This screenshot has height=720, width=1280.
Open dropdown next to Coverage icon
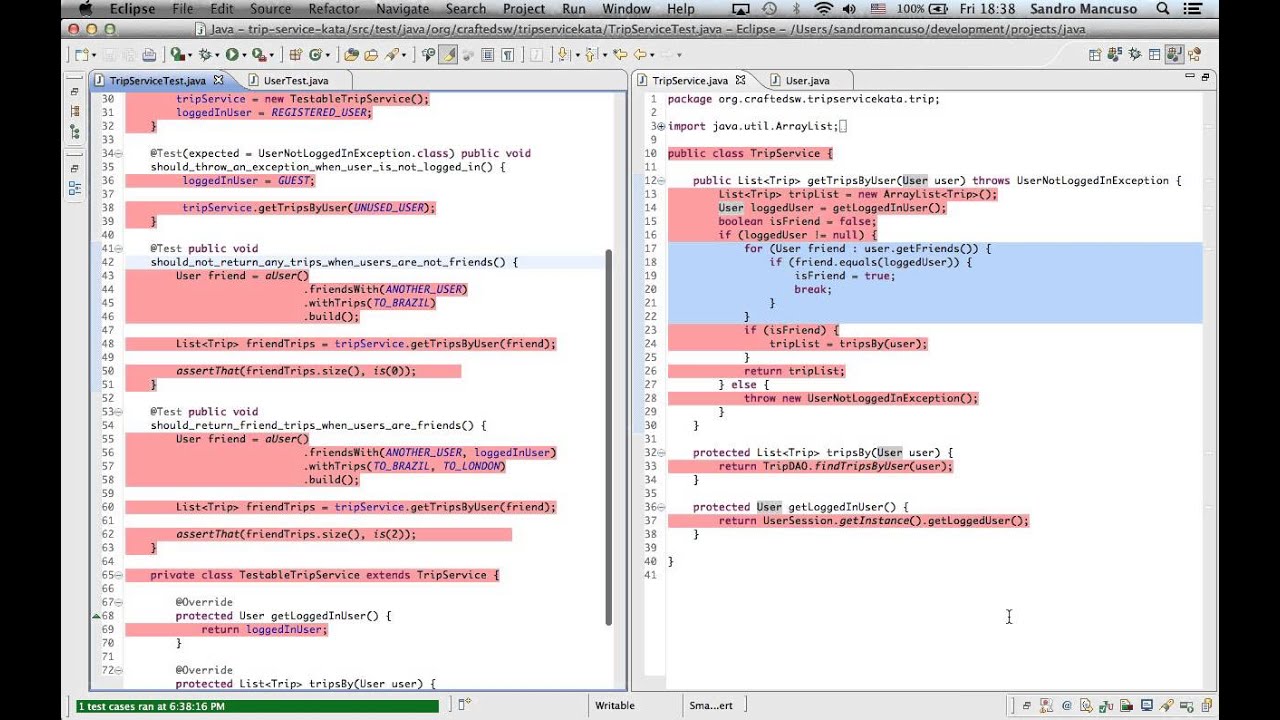click(x=190, y=56)
